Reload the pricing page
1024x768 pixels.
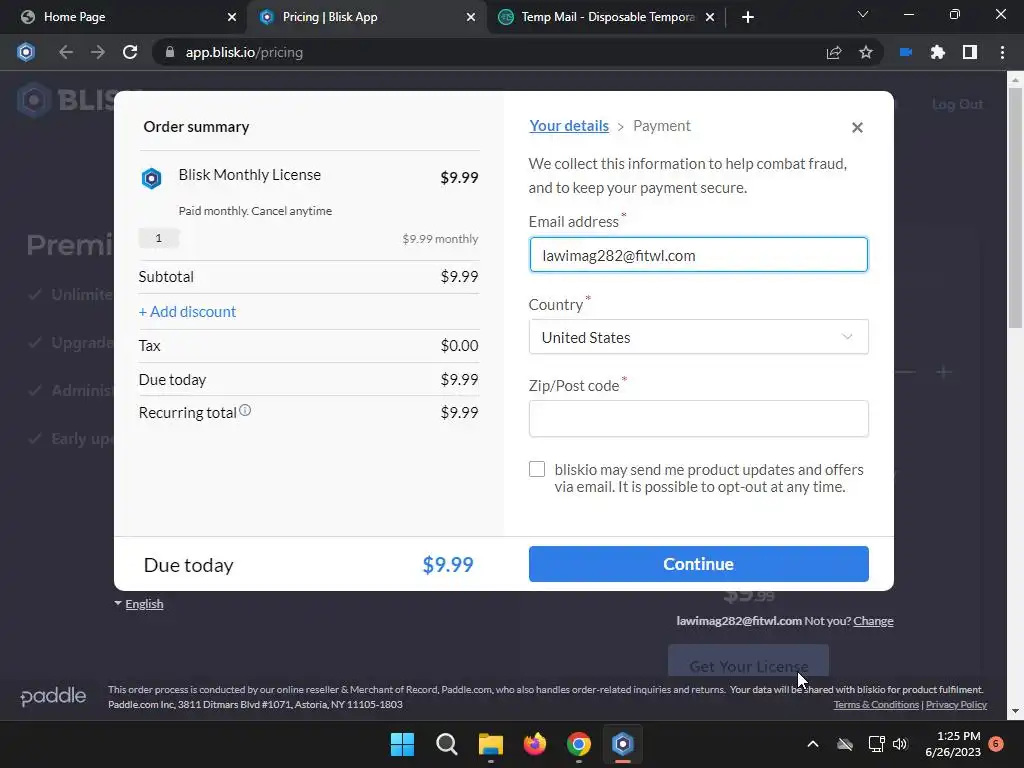130,52
